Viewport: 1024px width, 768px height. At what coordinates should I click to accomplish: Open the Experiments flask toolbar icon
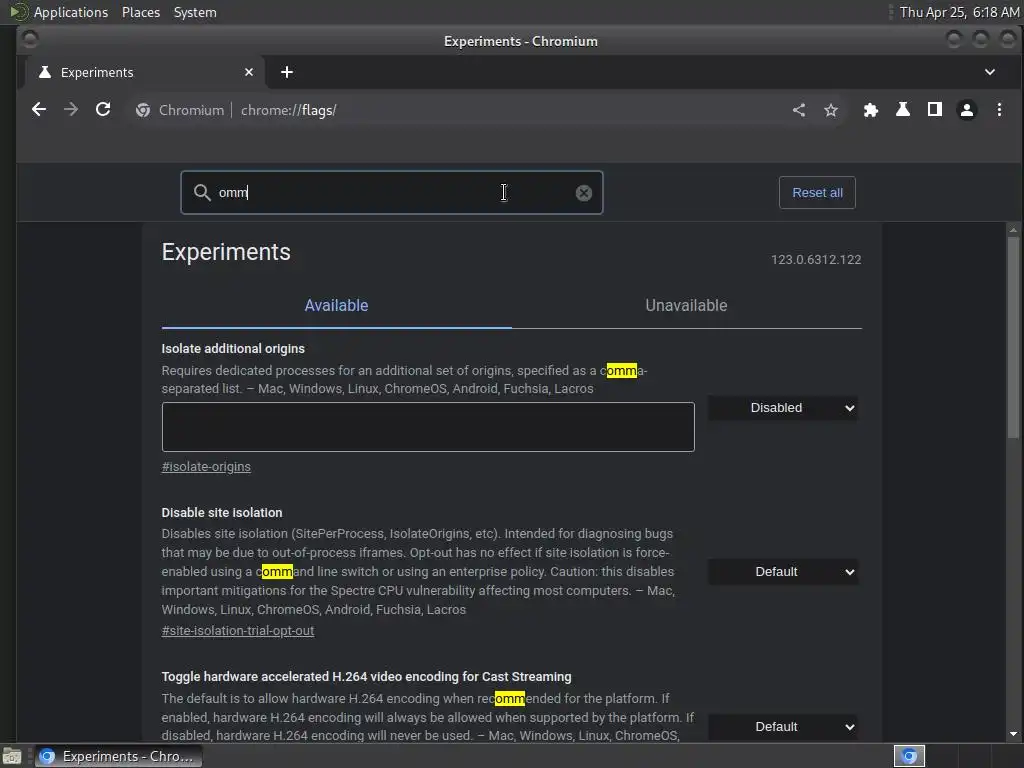coord(903,110)
